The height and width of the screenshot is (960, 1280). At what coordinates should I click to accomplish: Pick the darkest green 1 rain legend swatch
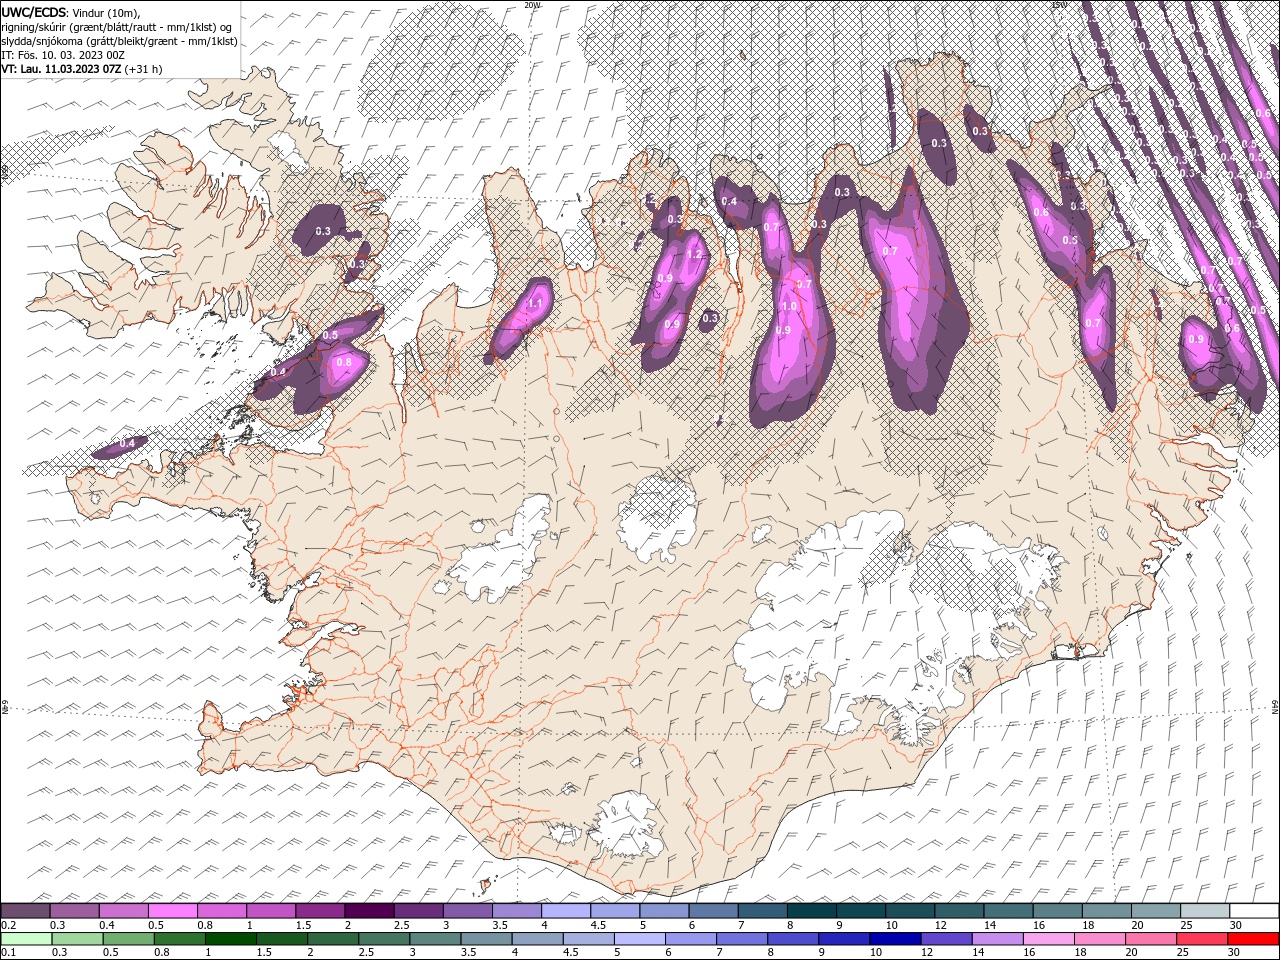pyautogui.click(x=231, y=939)
